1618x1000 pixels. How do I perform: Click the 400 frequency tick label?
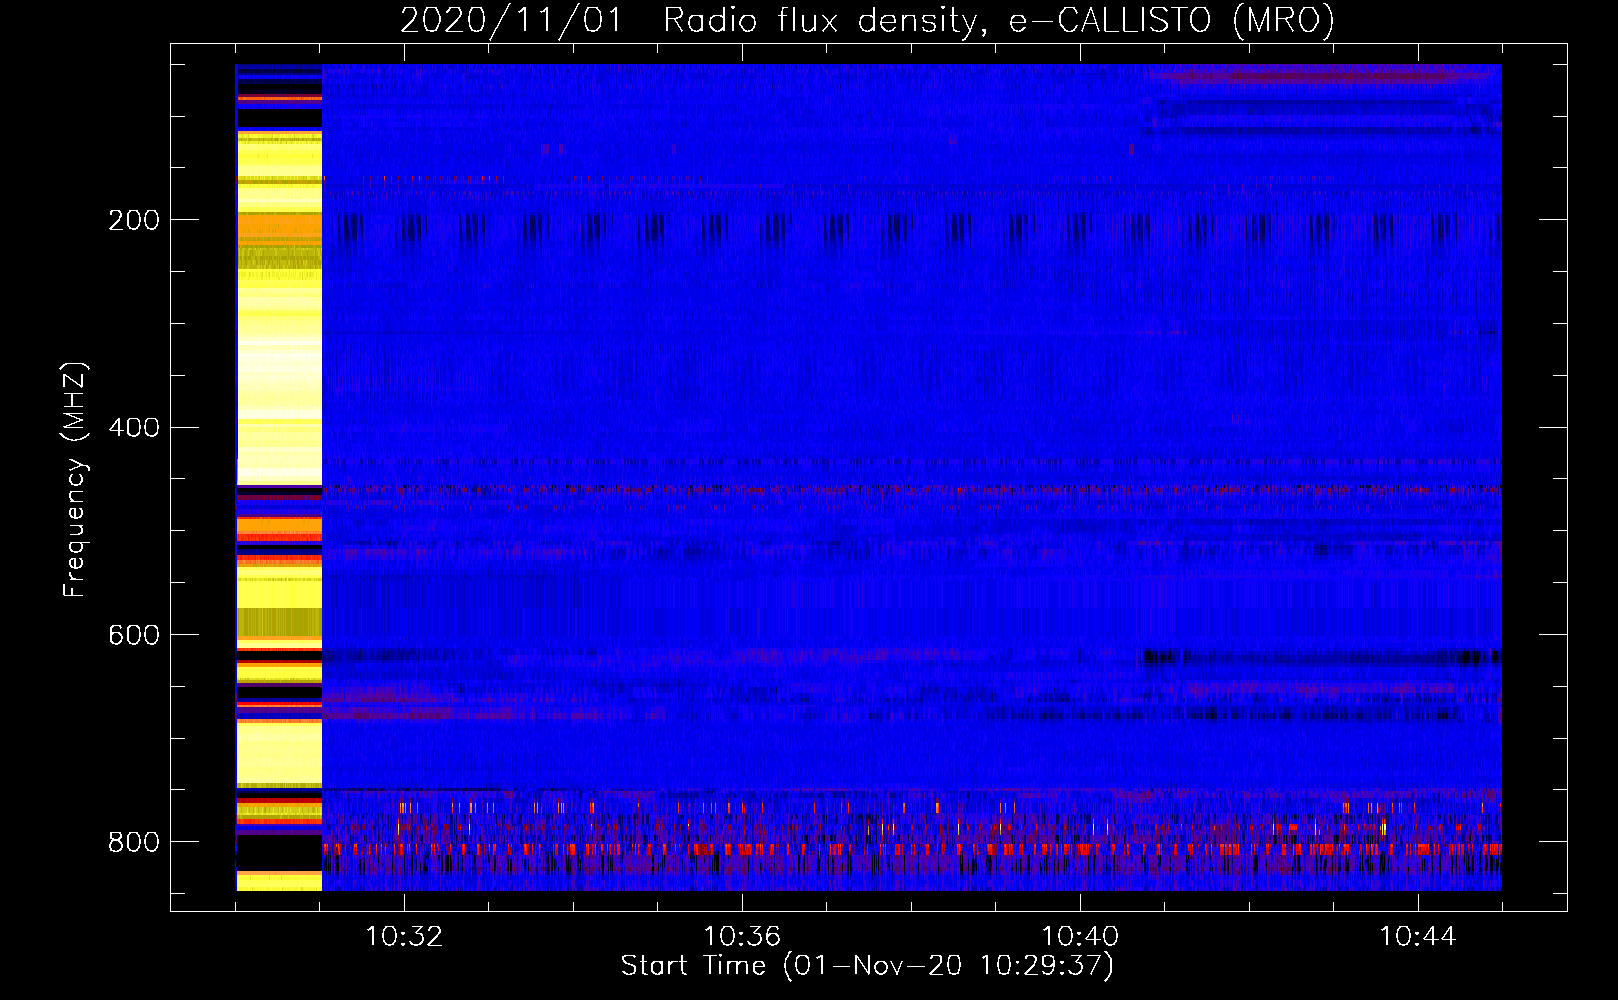click(x=133, y=428)
